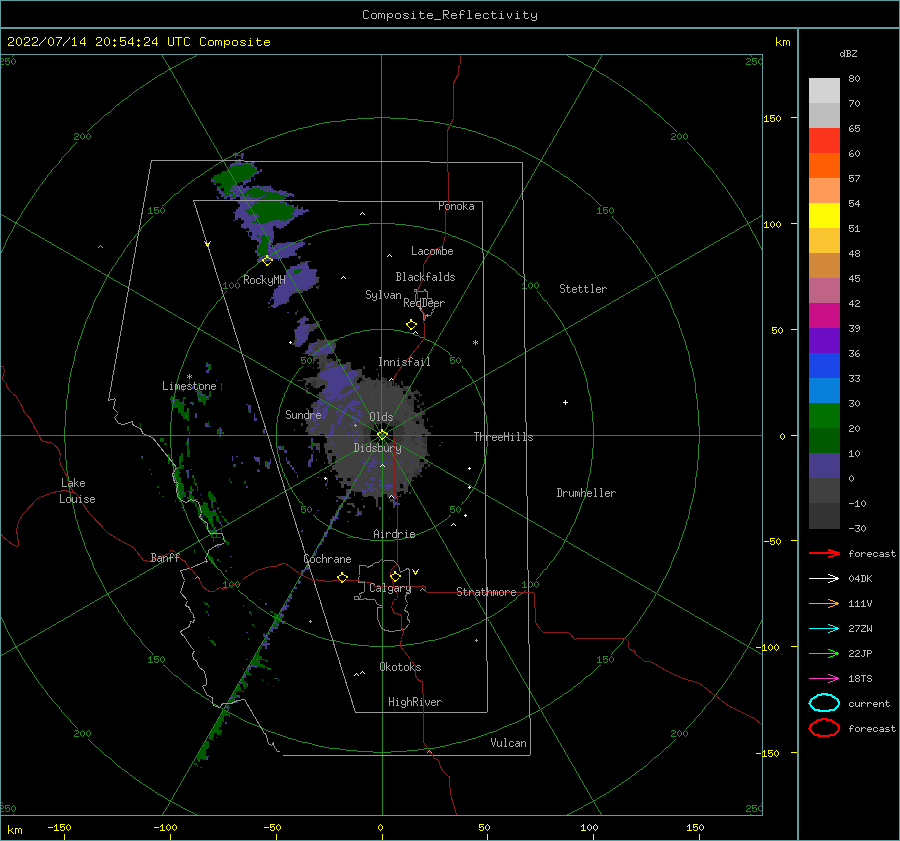900x841 pixels.
Task: Click the white plus marker north of Drumheller
Action: (565, 402)
